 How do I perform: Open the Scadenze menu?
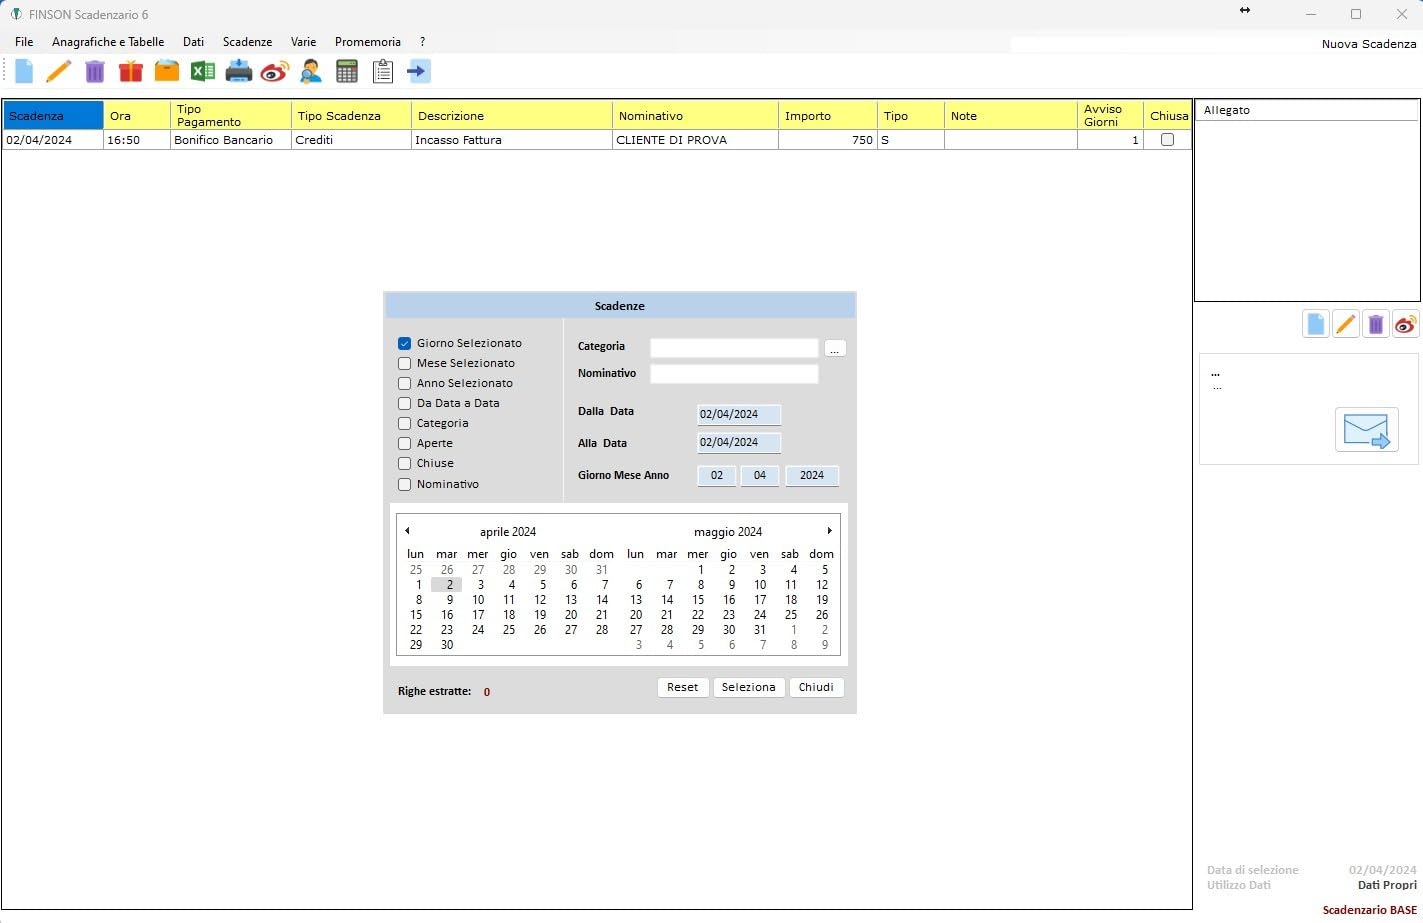pyautogui.click(x=247, y=42)
